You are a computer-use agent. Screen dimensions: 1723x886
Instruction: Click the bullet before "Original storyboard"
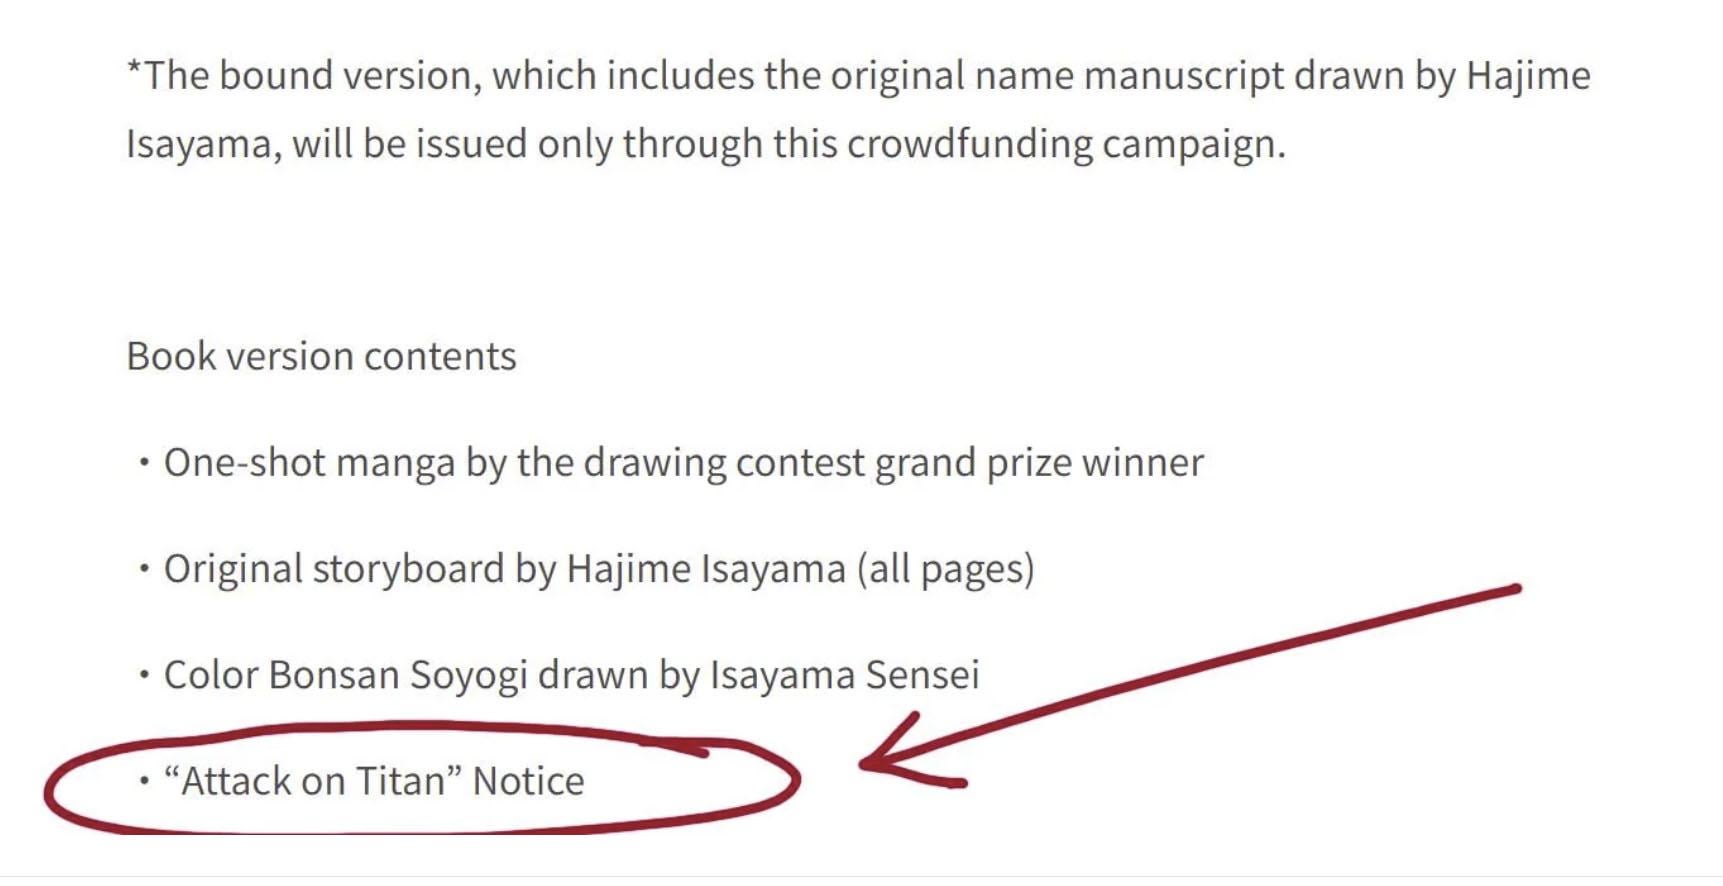[x=145, y=569]
